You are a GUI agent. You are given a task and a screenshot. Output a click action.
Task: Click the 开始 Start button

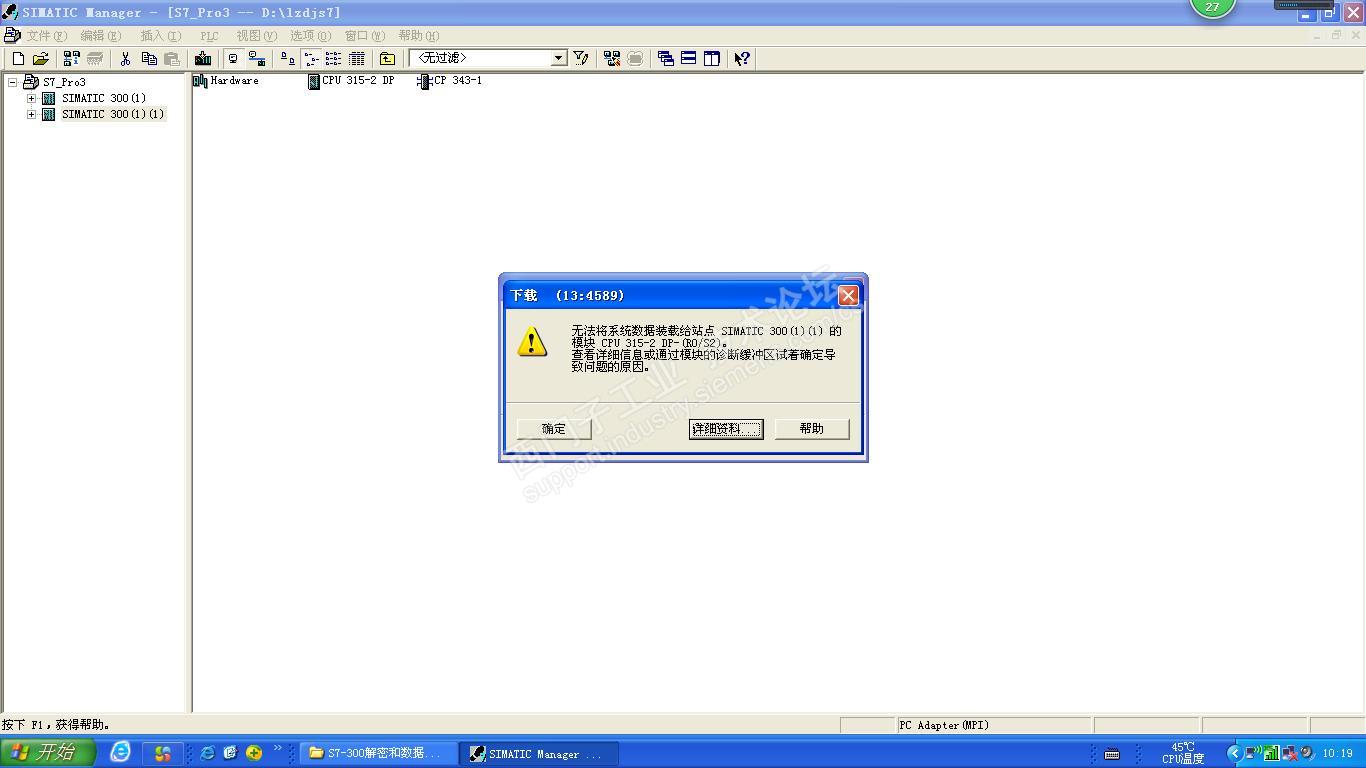click(x=48, y=753)
